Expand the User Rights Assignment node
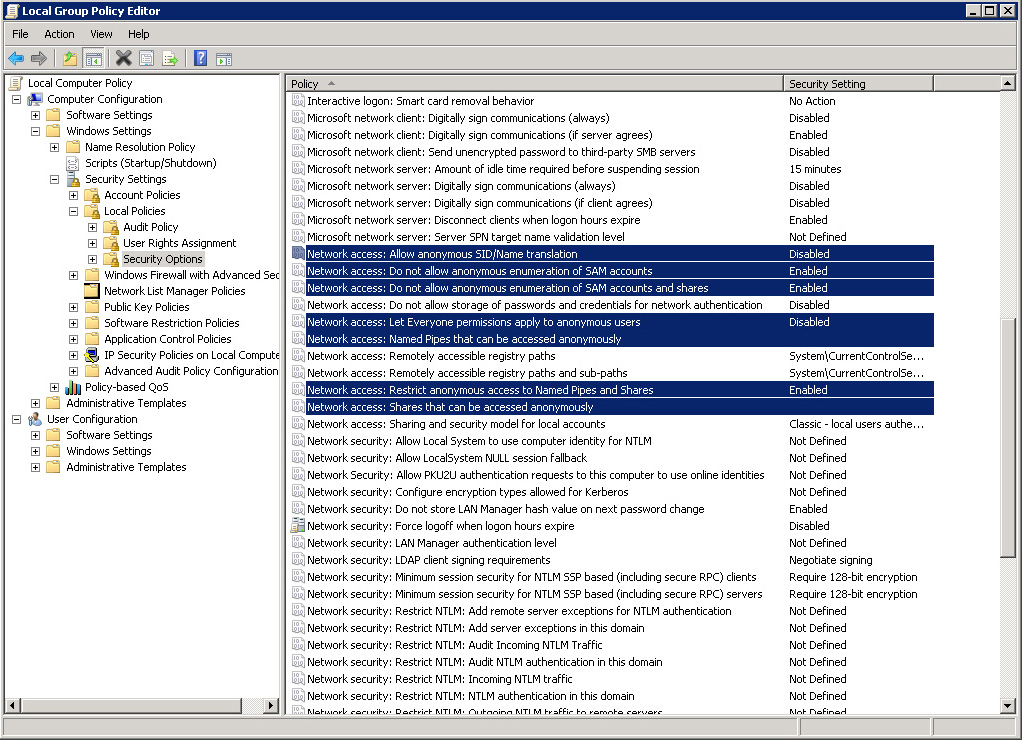The image size is (1022, 740). [93, 243]
